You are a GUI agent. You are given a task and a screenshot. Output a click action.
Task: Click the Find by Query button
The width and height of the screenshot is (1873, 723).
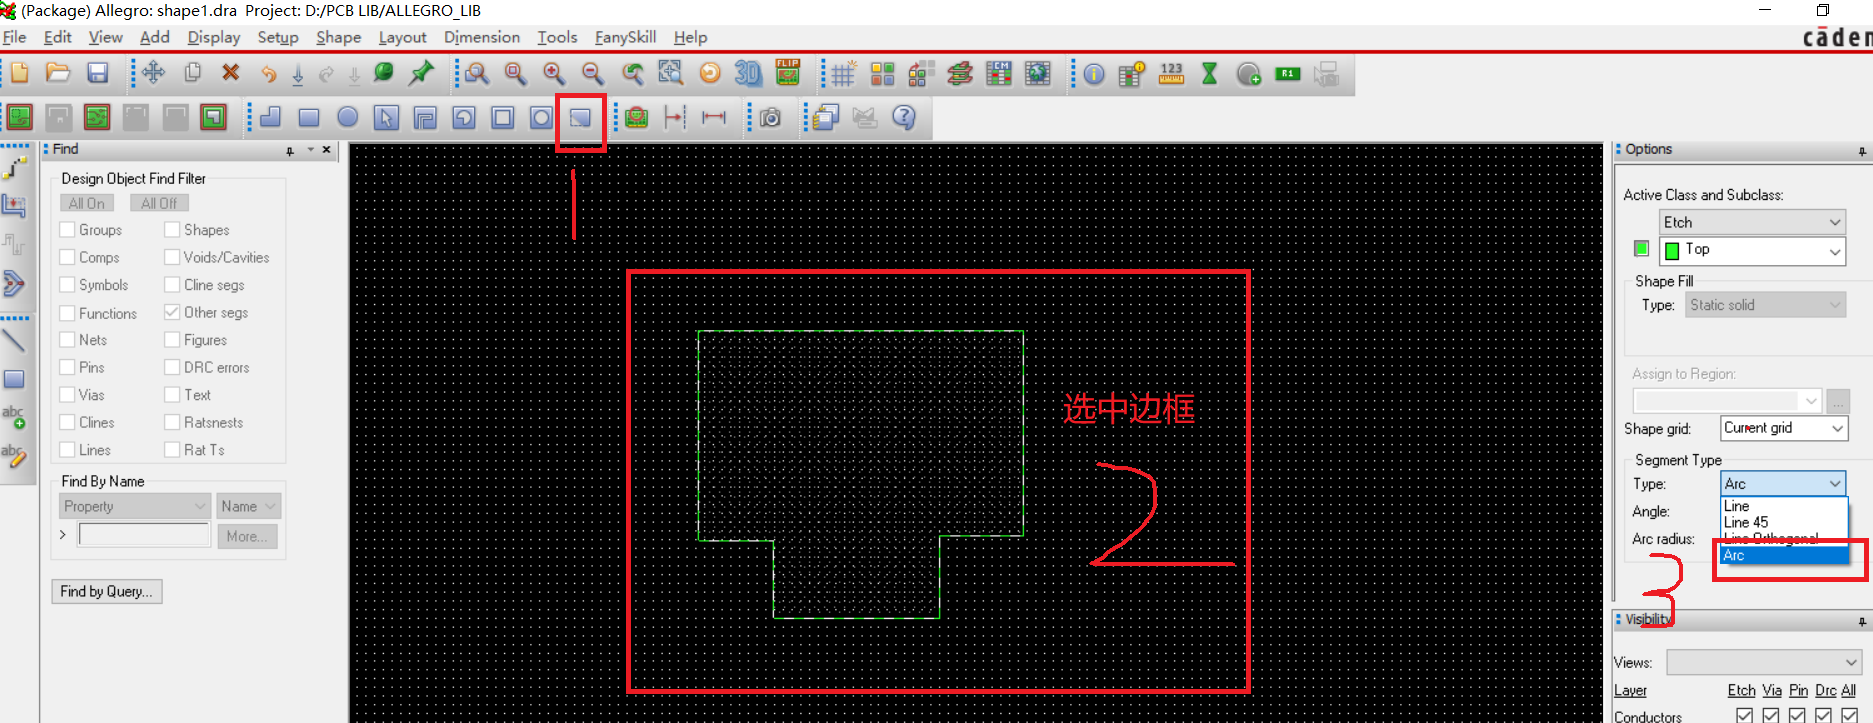106,591
